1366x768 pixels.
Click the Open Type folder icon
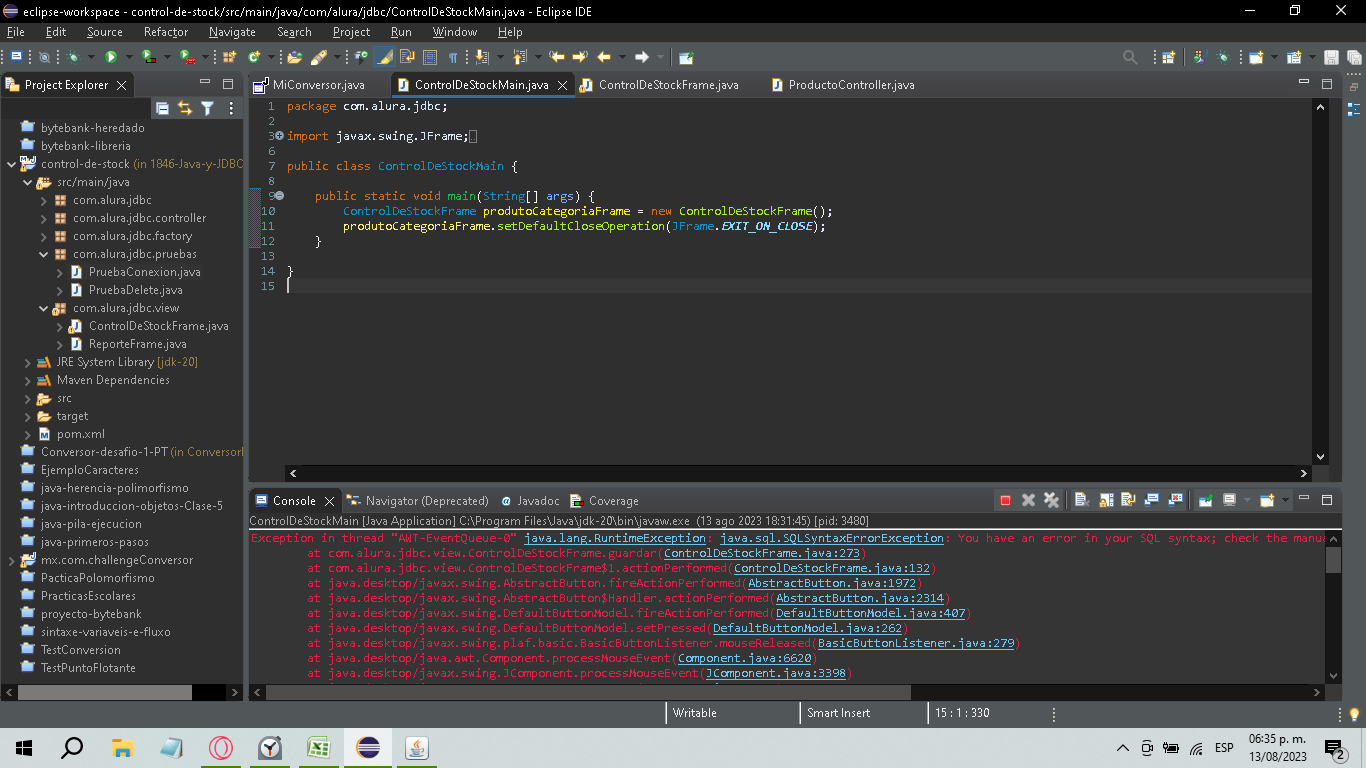click(295, 57)
